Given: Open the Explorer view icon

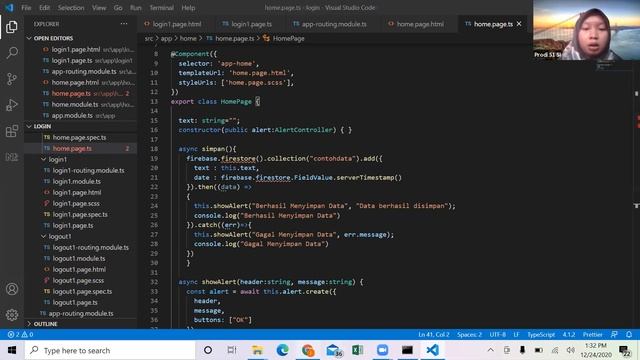Looking at the screenshot, I should (12, 27).
